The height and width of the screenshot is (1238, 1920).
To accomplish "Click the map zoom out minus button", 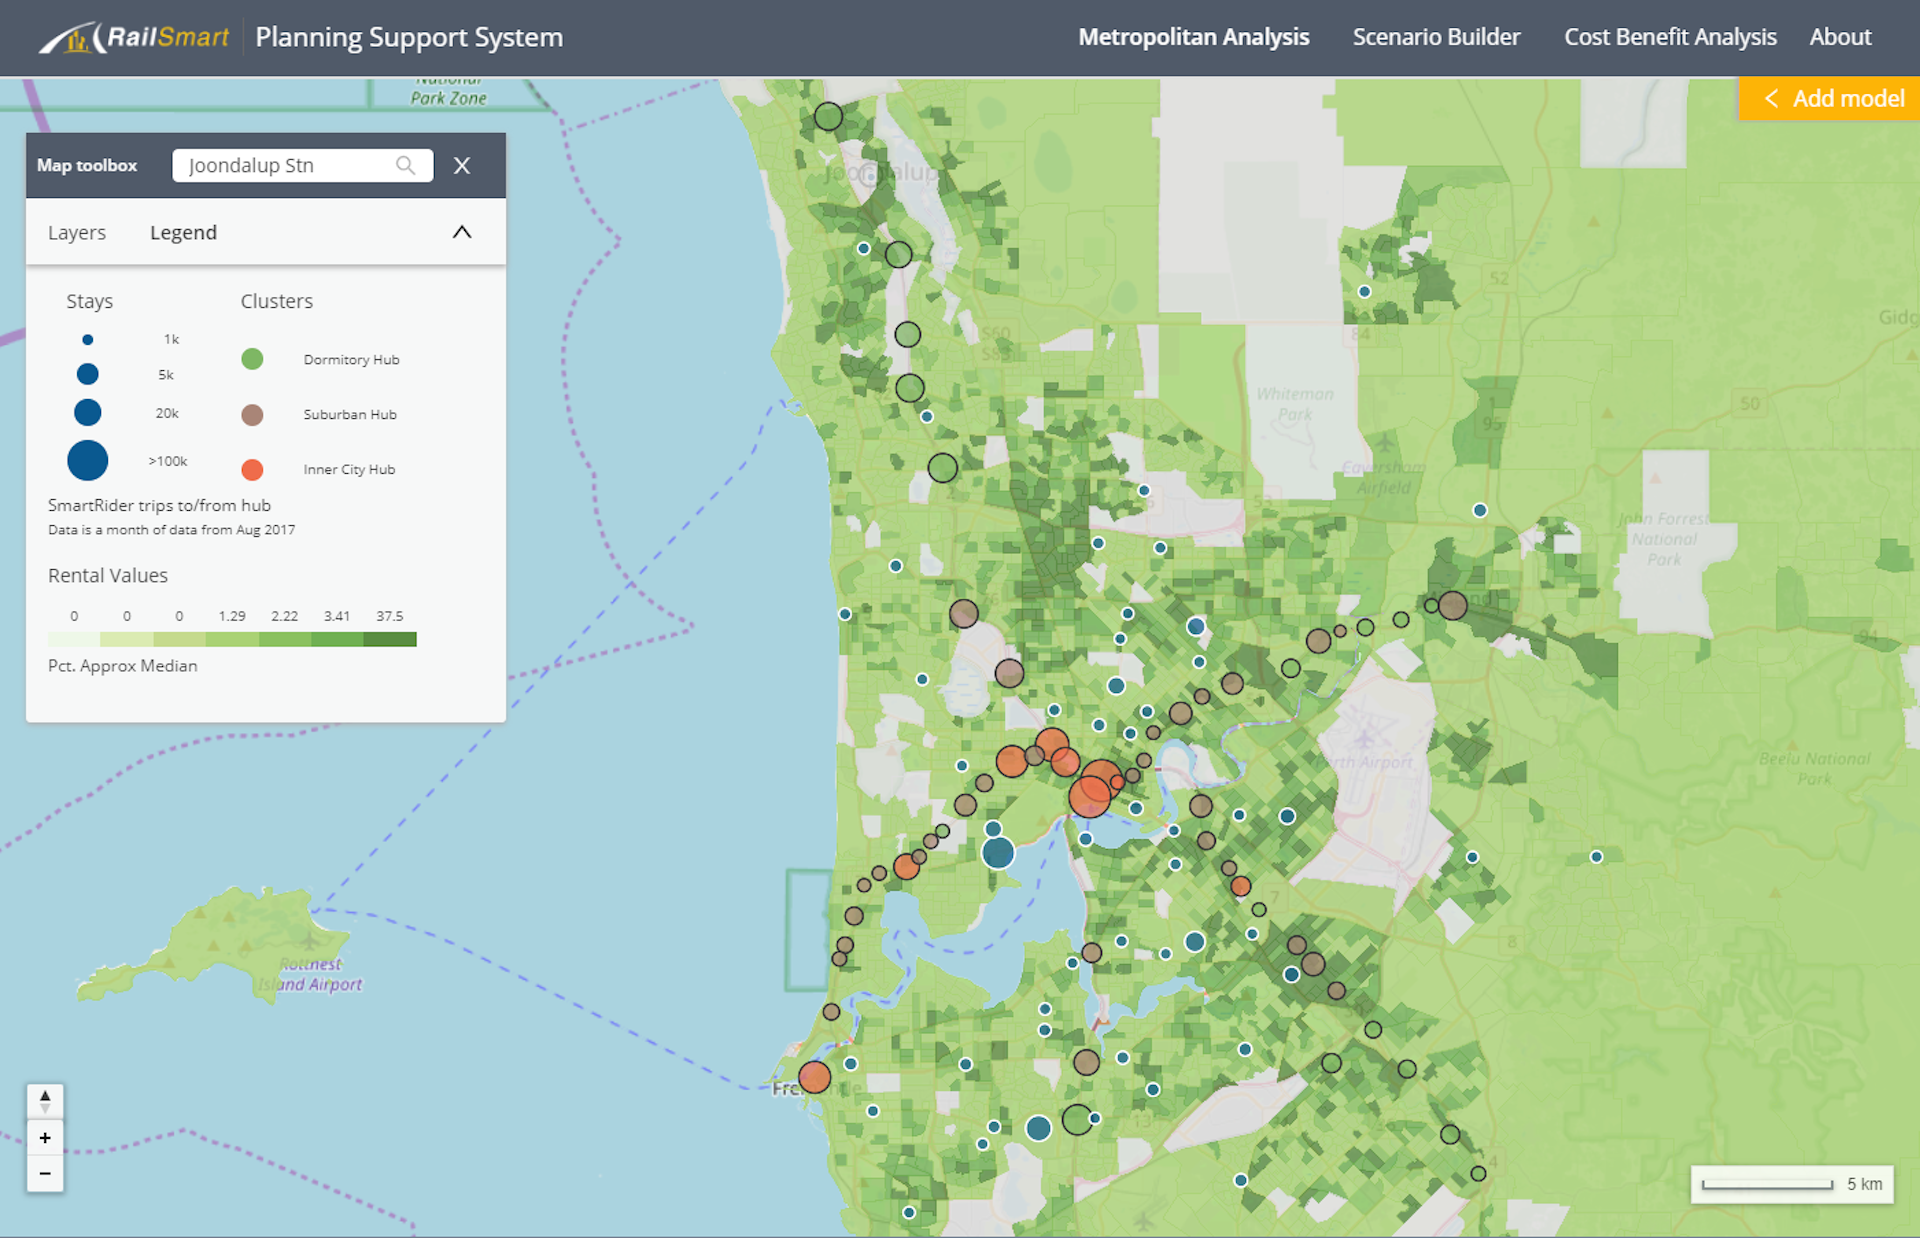I will tap(45, 1173).
